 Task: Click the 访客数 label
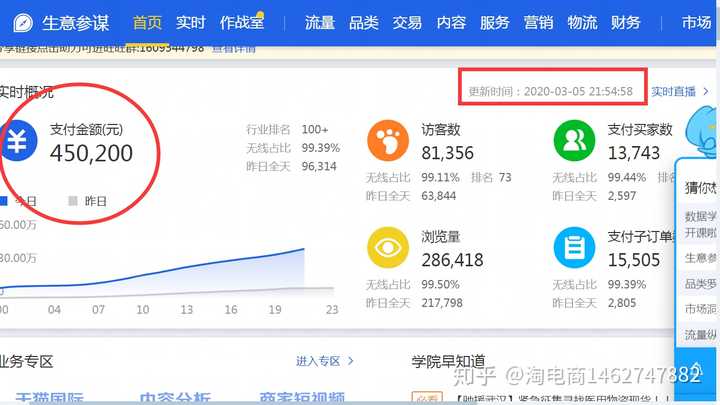pos(440,129)
